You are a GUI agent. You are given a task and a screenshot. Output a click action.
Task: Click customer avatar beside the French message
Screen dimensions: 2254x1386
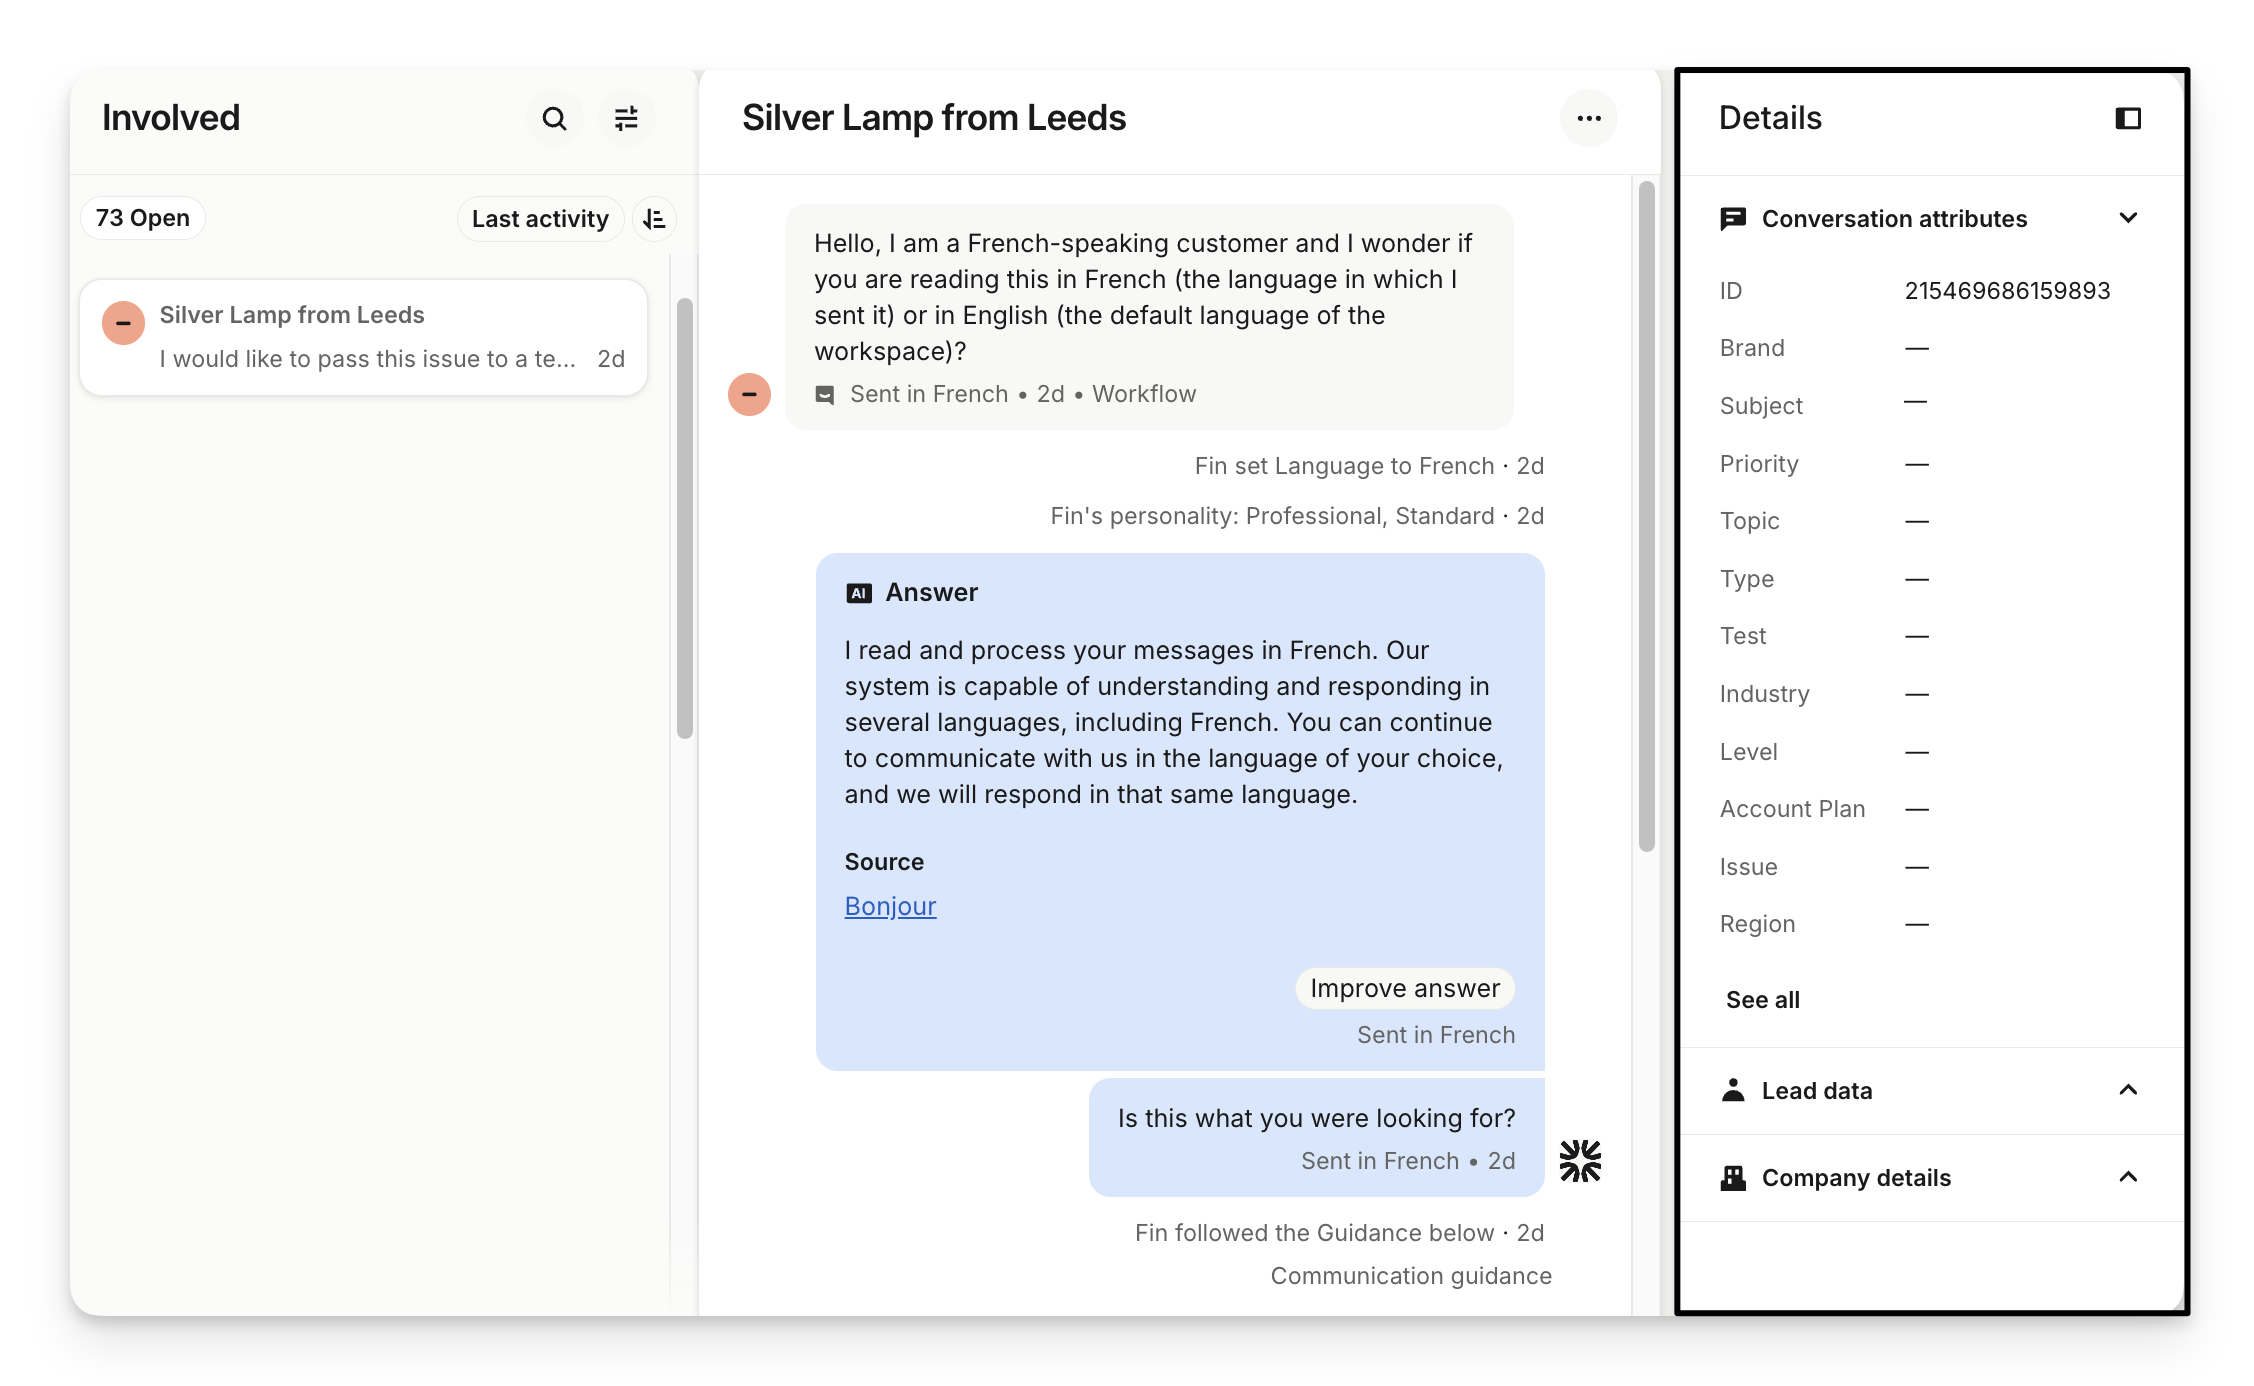pos(749,394)
